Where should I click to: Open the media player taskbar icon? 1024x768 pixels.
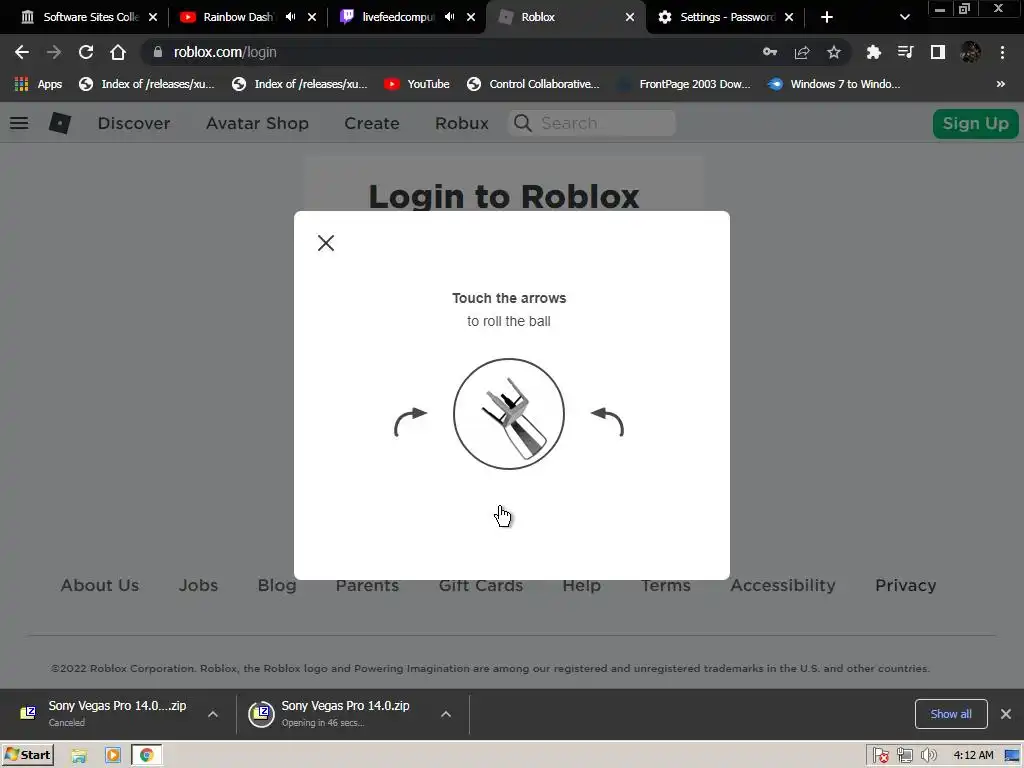pyautogui.click(x=112, y=756)
